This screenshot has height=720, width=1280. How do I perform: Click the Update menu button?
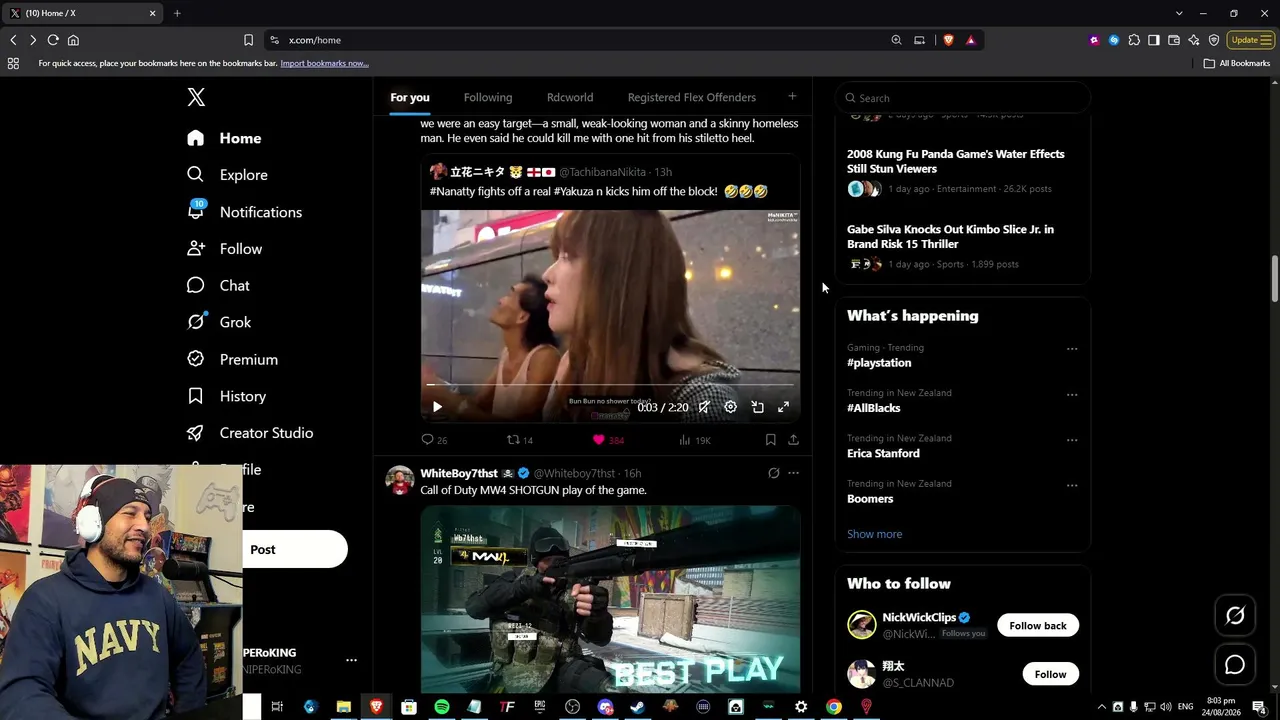pyautogui.click(x=1251, y=40)
